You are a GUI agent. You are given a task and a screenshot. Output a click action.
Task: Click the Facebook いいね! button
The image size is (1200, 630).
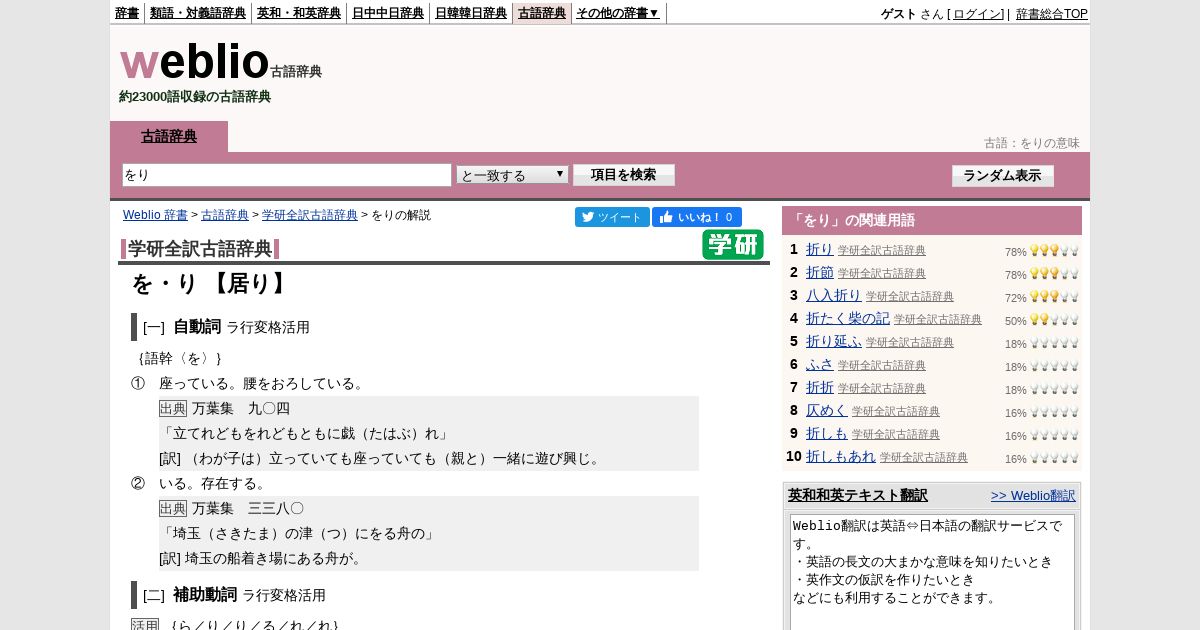click(x=697, y=217)
